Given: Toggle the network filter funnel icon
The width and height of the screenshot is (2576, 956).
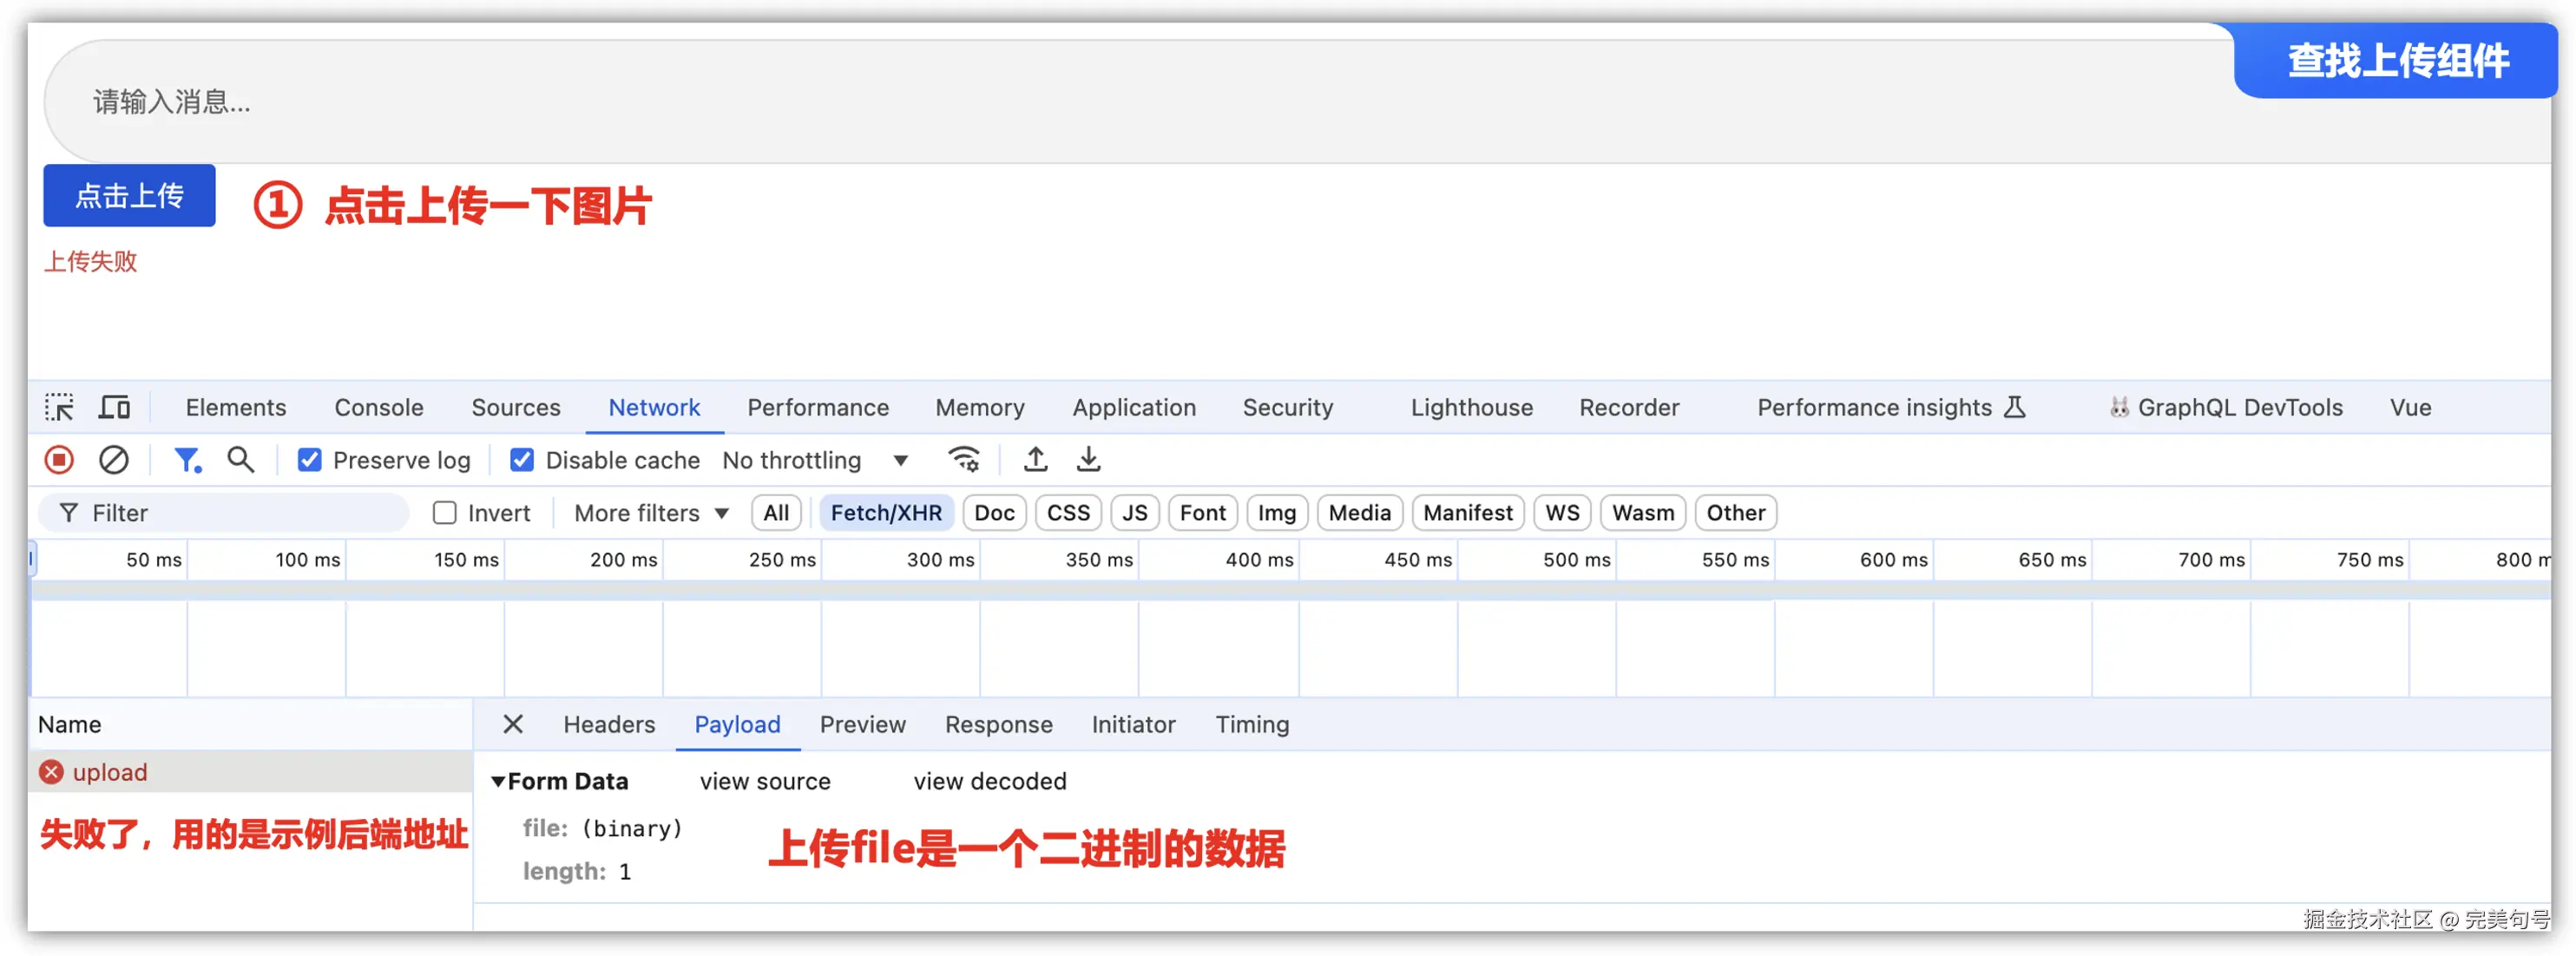Looking at the screenshot, I should pos(187,460).
